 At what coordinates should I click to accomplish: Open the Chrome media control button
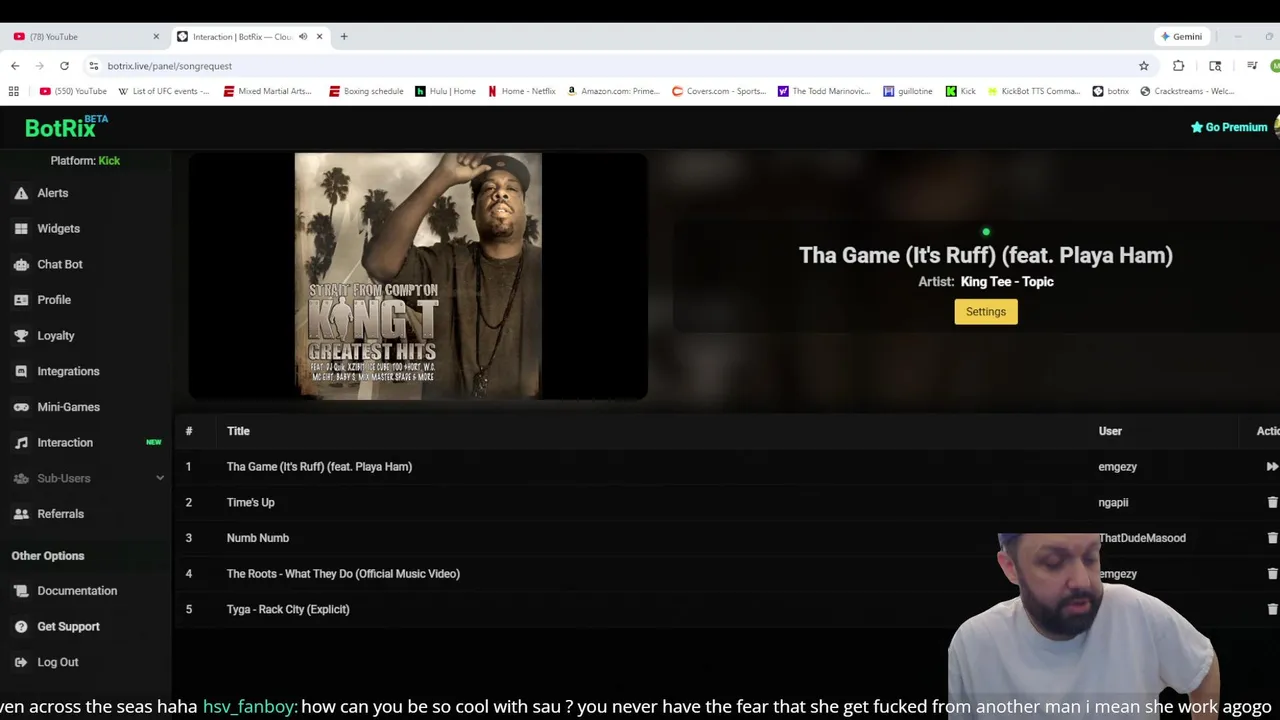click(1252, 66)
